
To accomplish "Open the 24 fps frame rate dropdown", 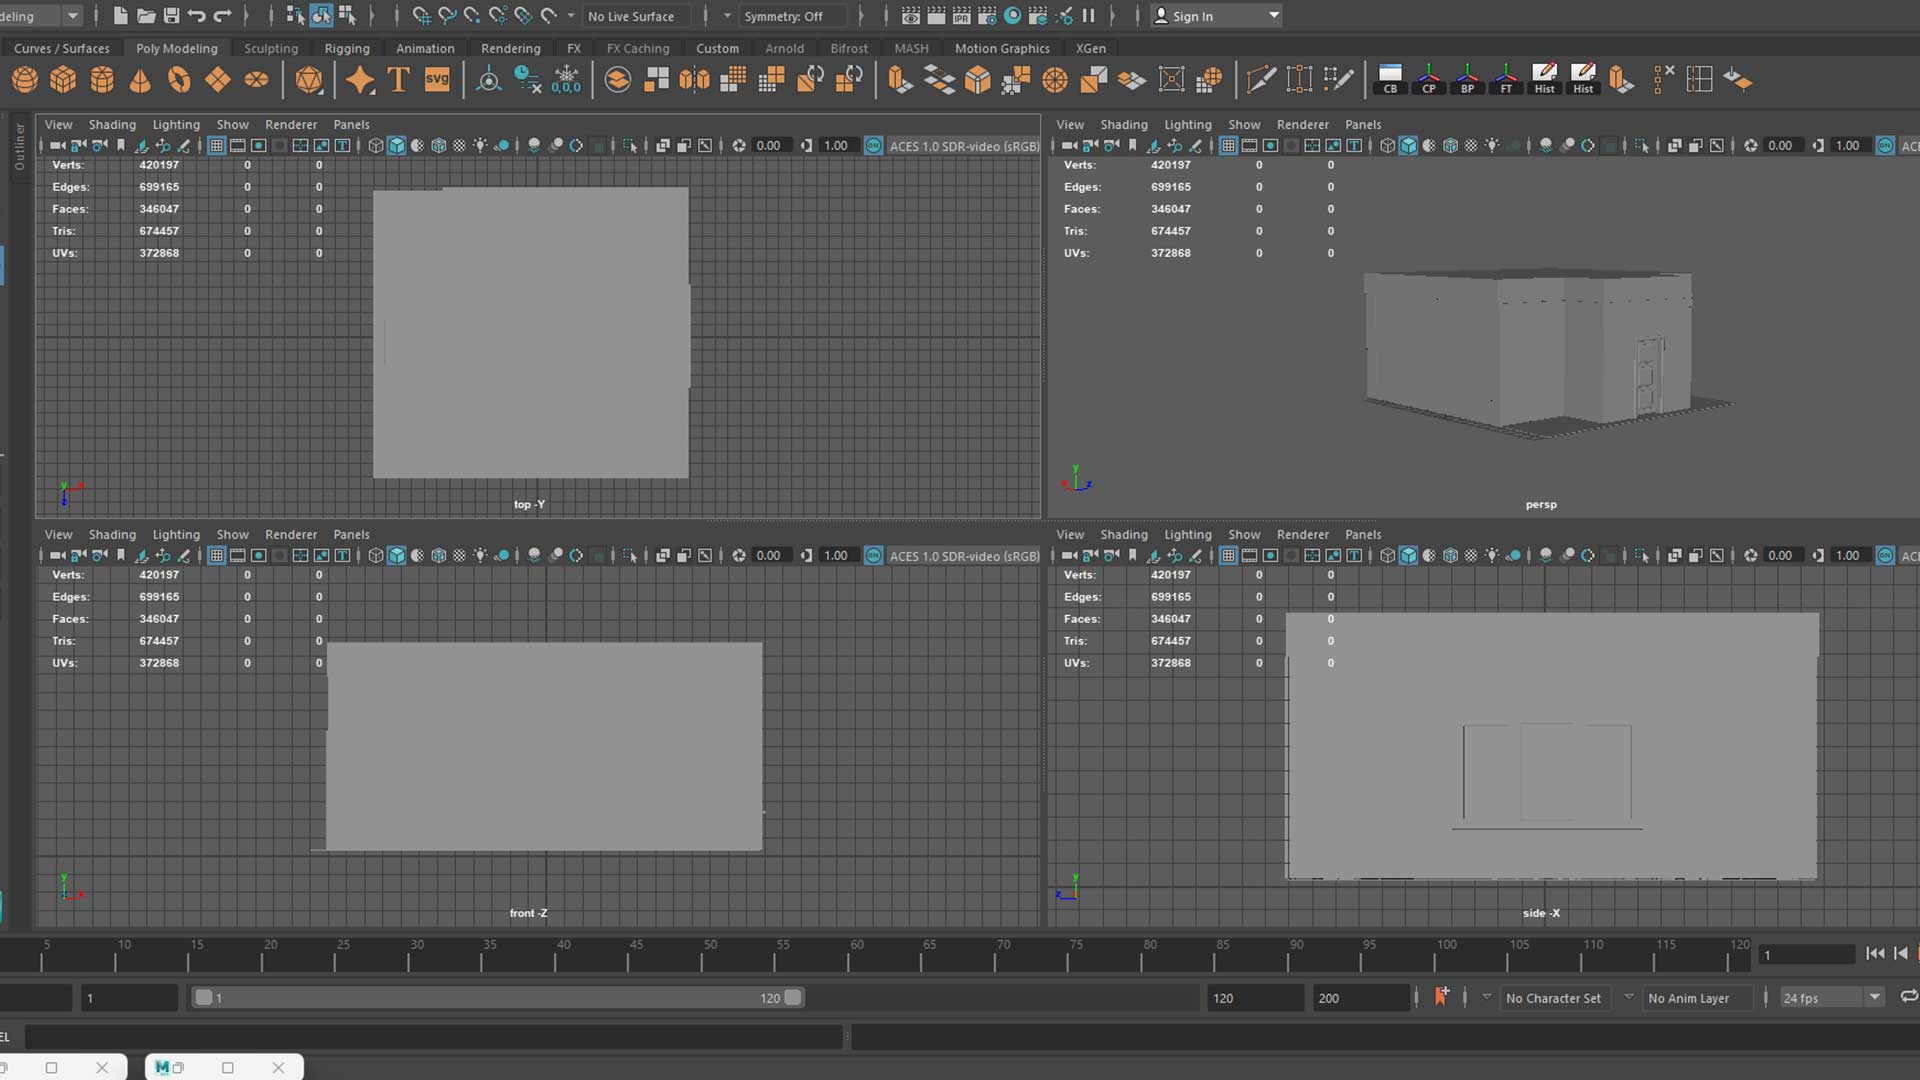I will click(1874, 998).
